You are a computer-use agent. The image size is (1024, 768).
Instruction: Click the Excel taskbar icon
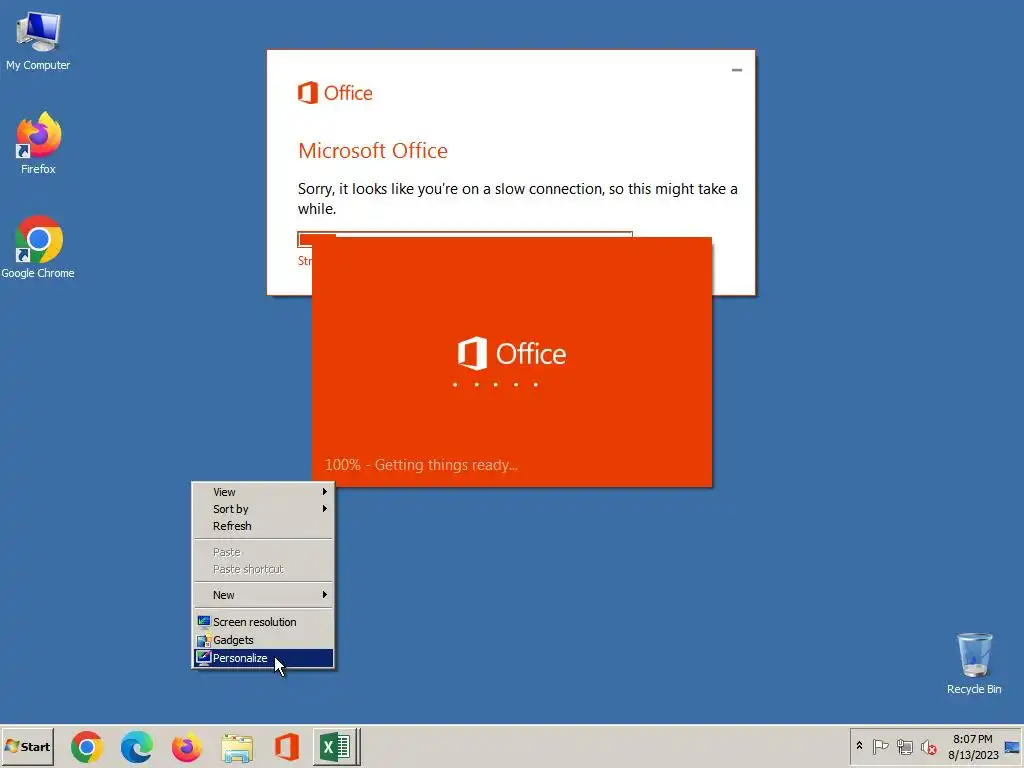336,747
